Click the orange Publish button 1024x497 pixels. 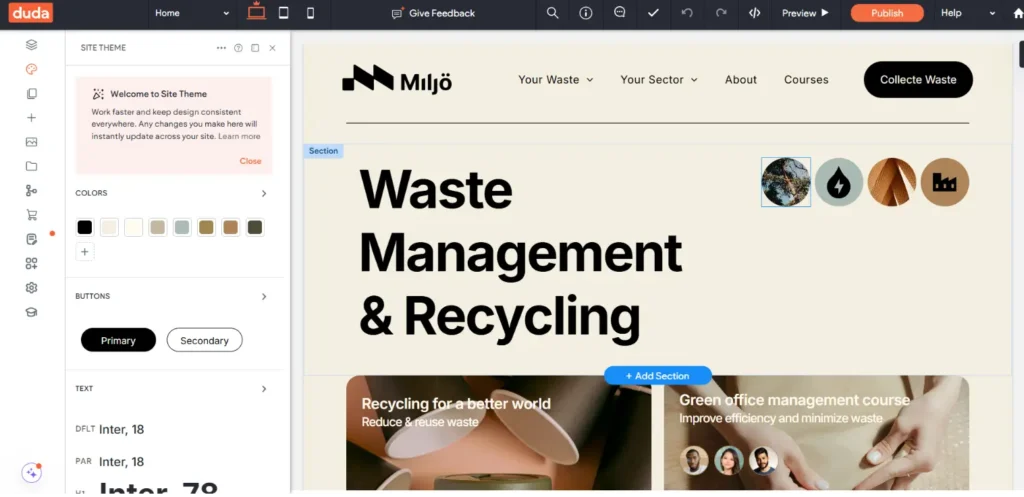point(886,13)
